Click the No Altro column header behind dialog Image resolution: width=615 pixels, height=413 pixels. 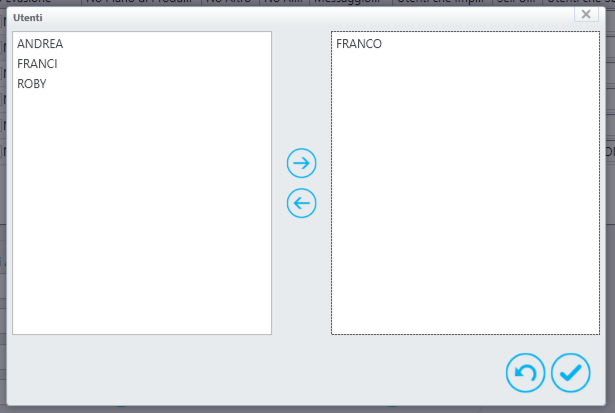click(x=228, y=2)
